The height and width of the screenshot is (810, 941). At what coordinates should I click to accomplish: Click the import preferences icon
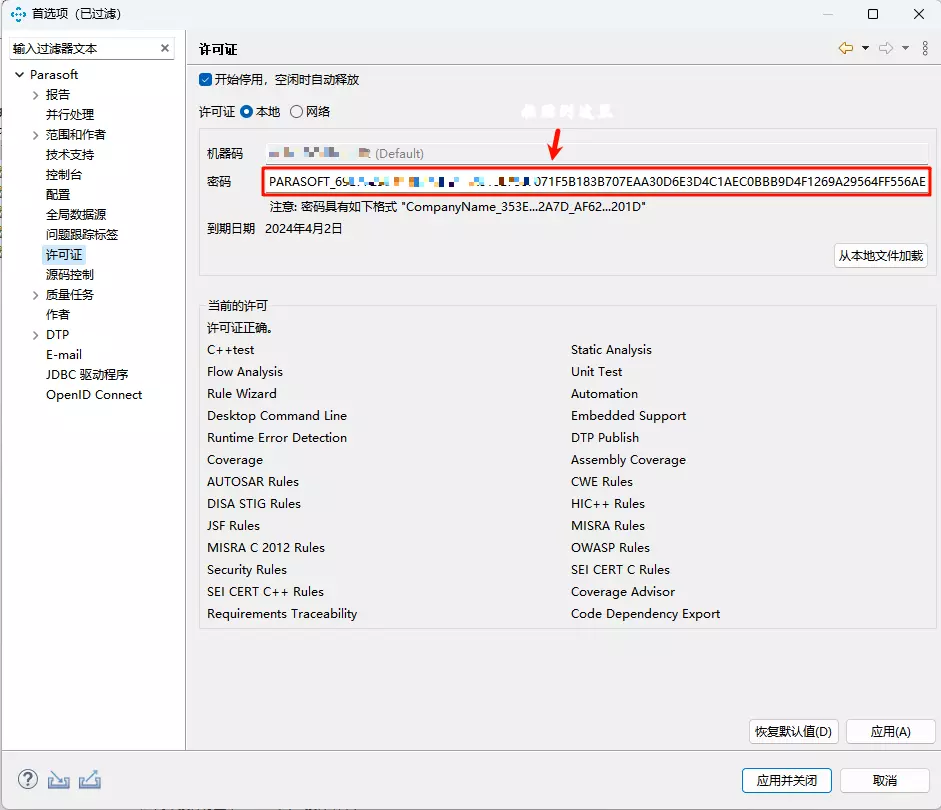pos(58,779)
